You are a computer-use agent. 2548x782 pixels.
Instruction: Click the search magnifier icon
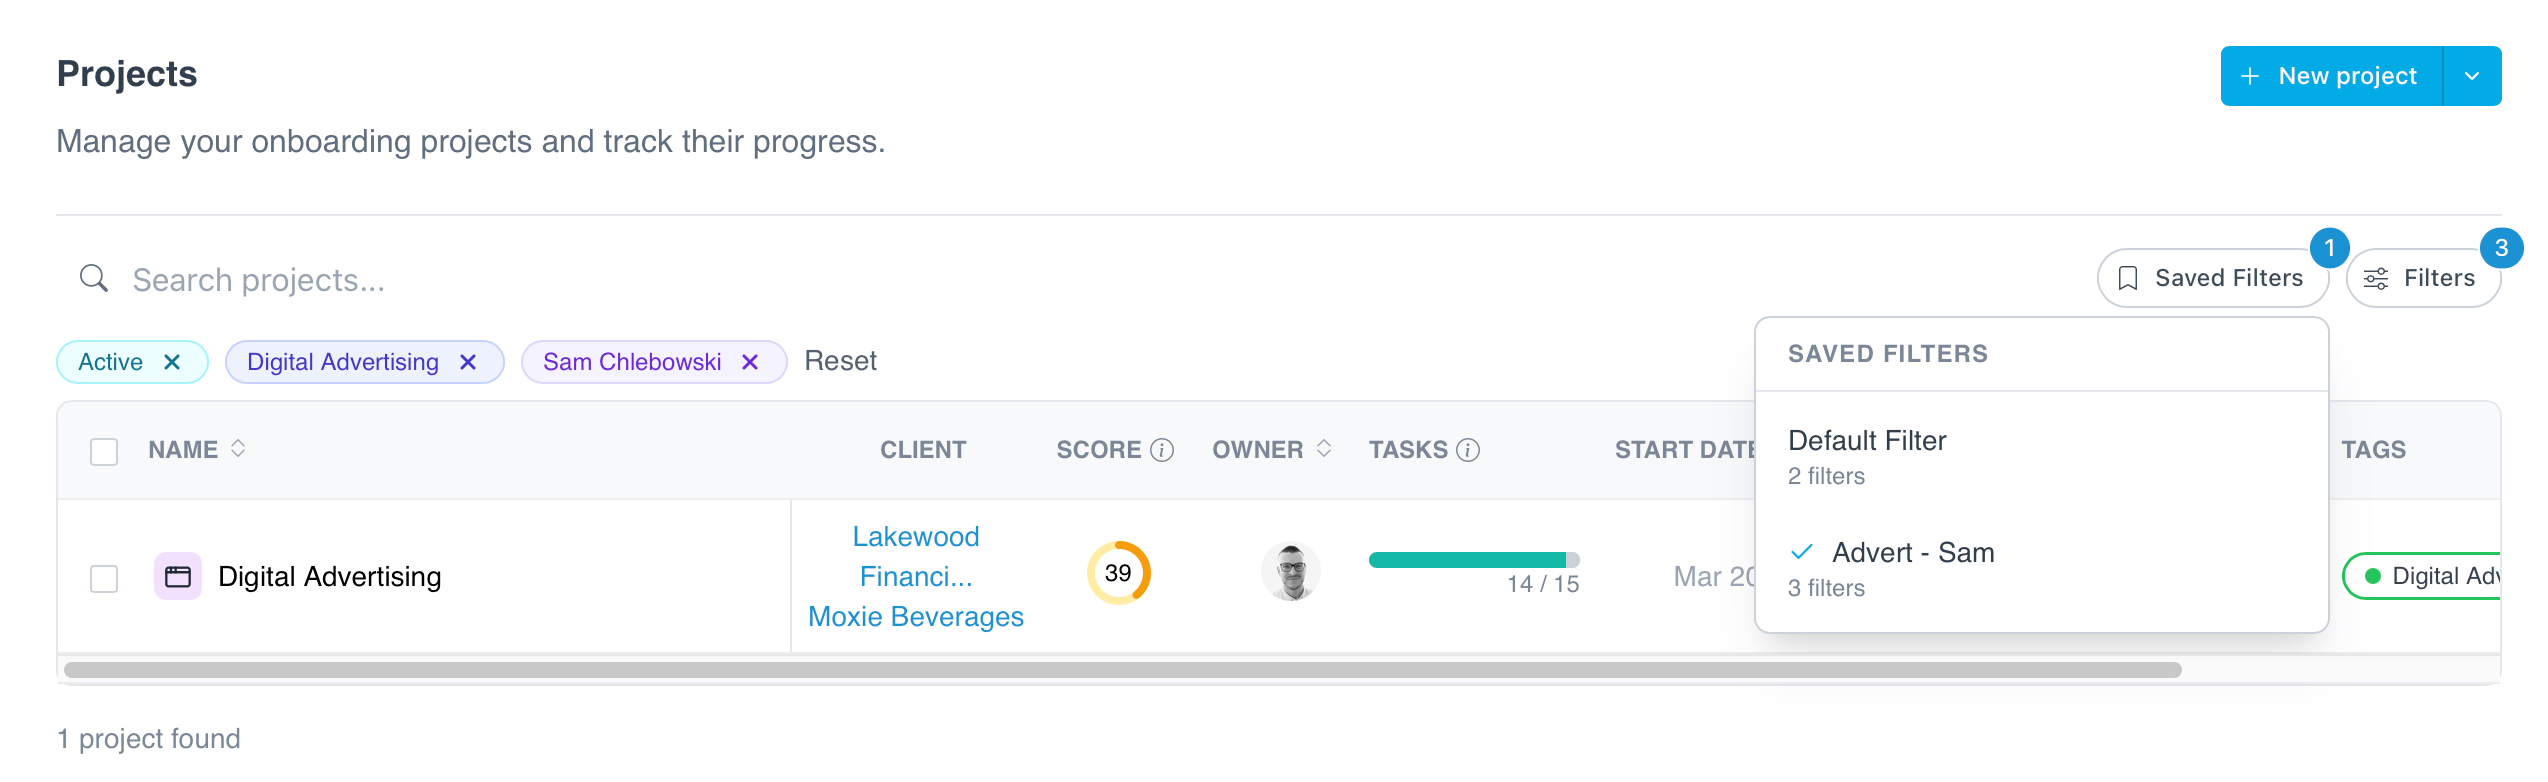[x=94, y=278]
